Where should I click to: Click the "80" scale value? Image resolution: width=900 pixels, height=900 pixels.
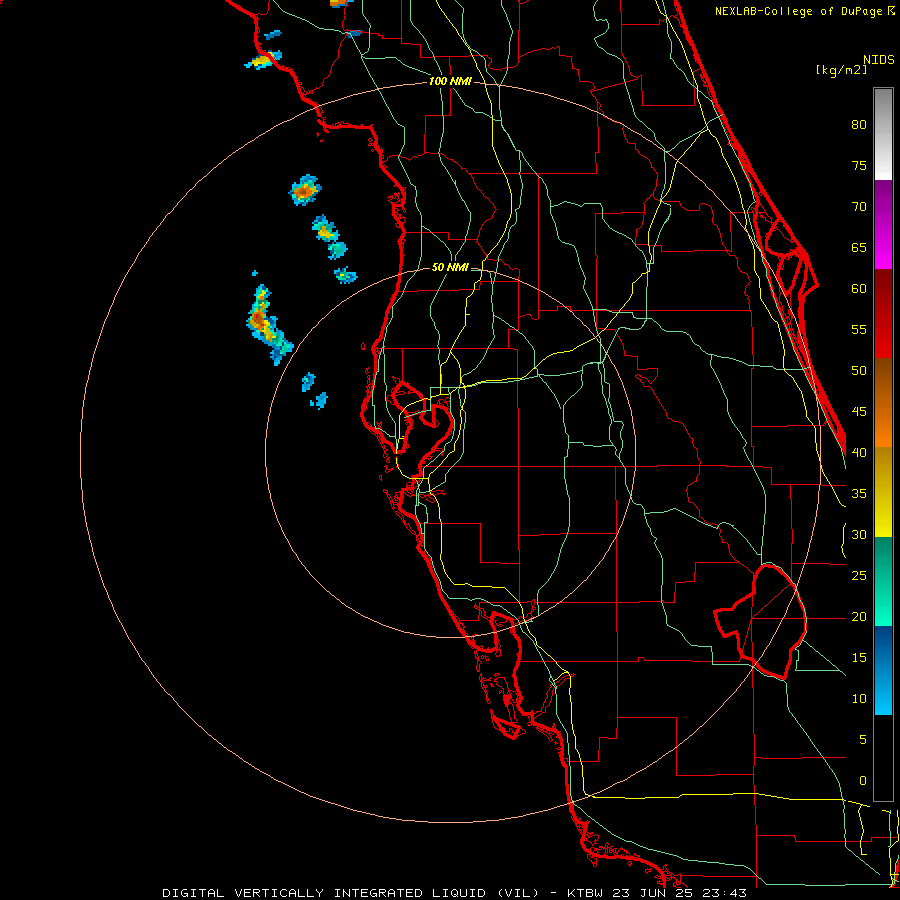859,125
